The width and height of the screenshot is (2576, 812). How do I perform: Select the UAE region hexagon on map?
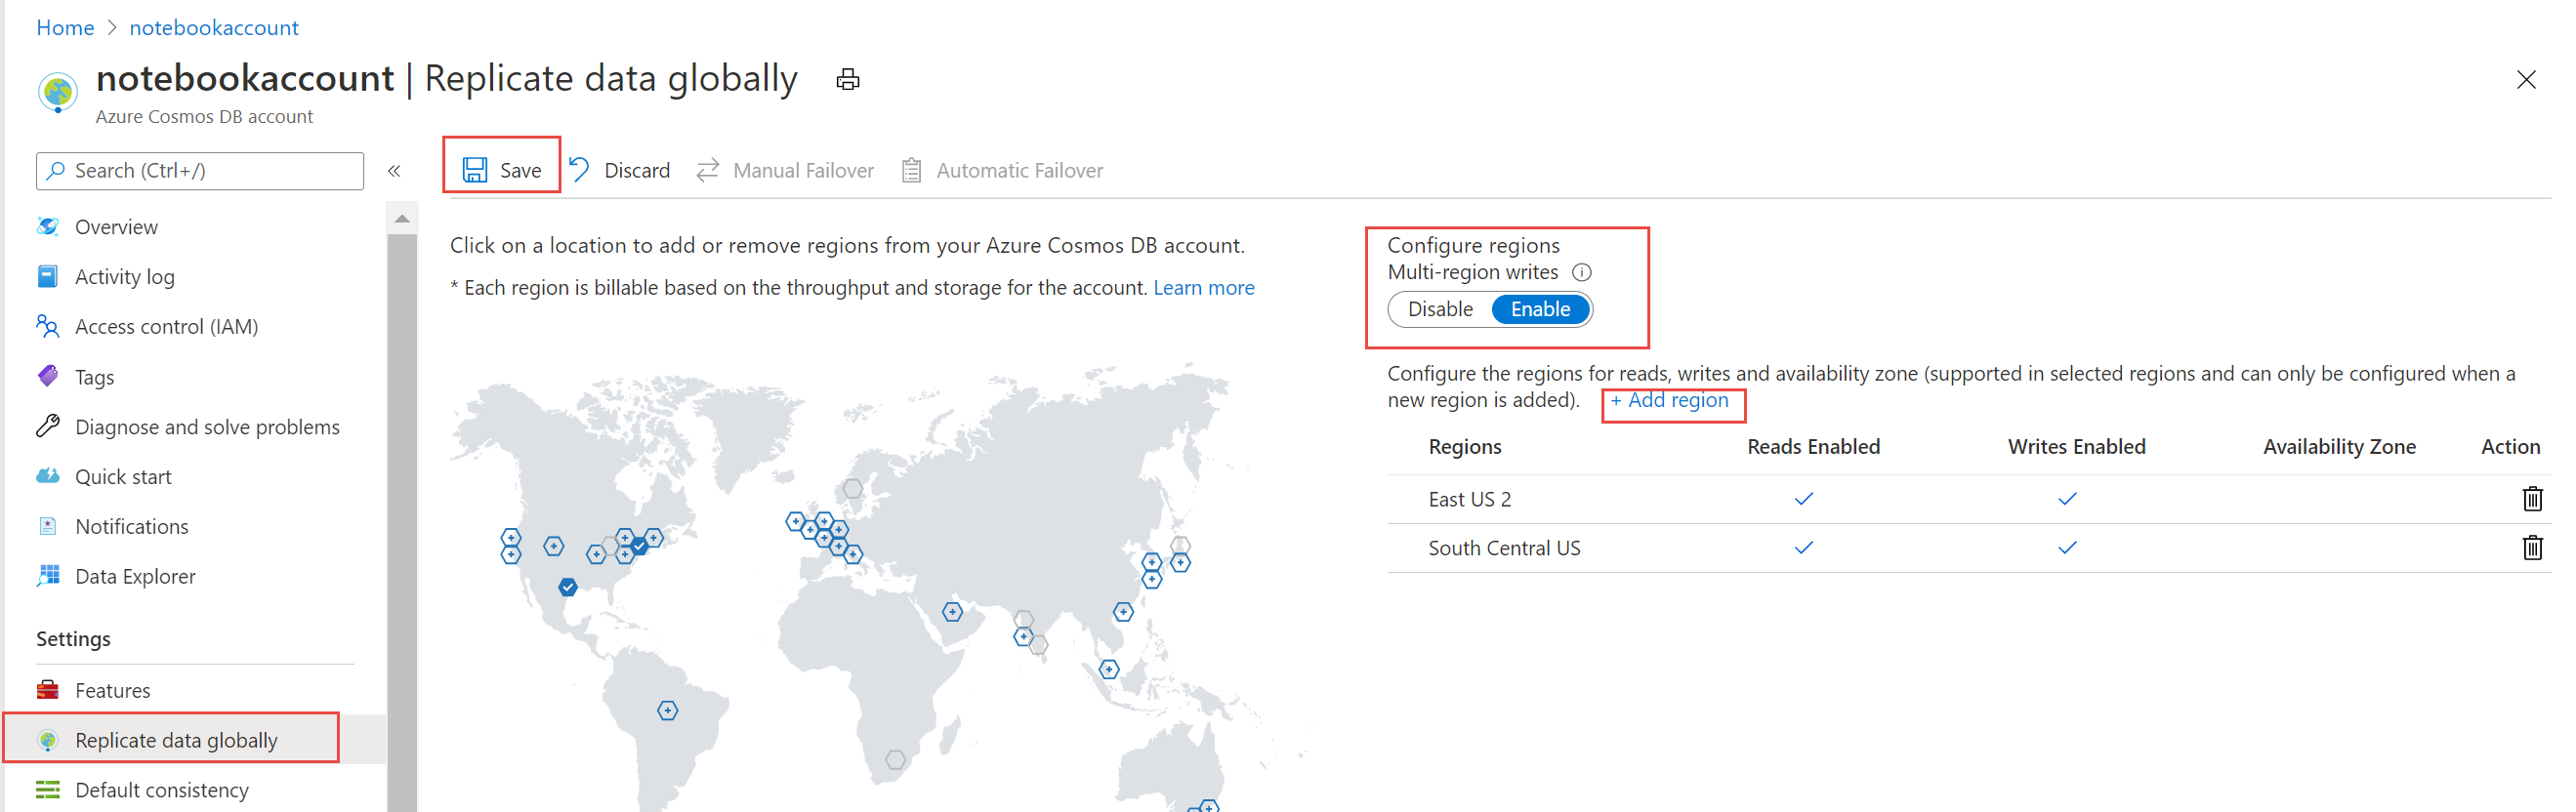coord(952,612)
